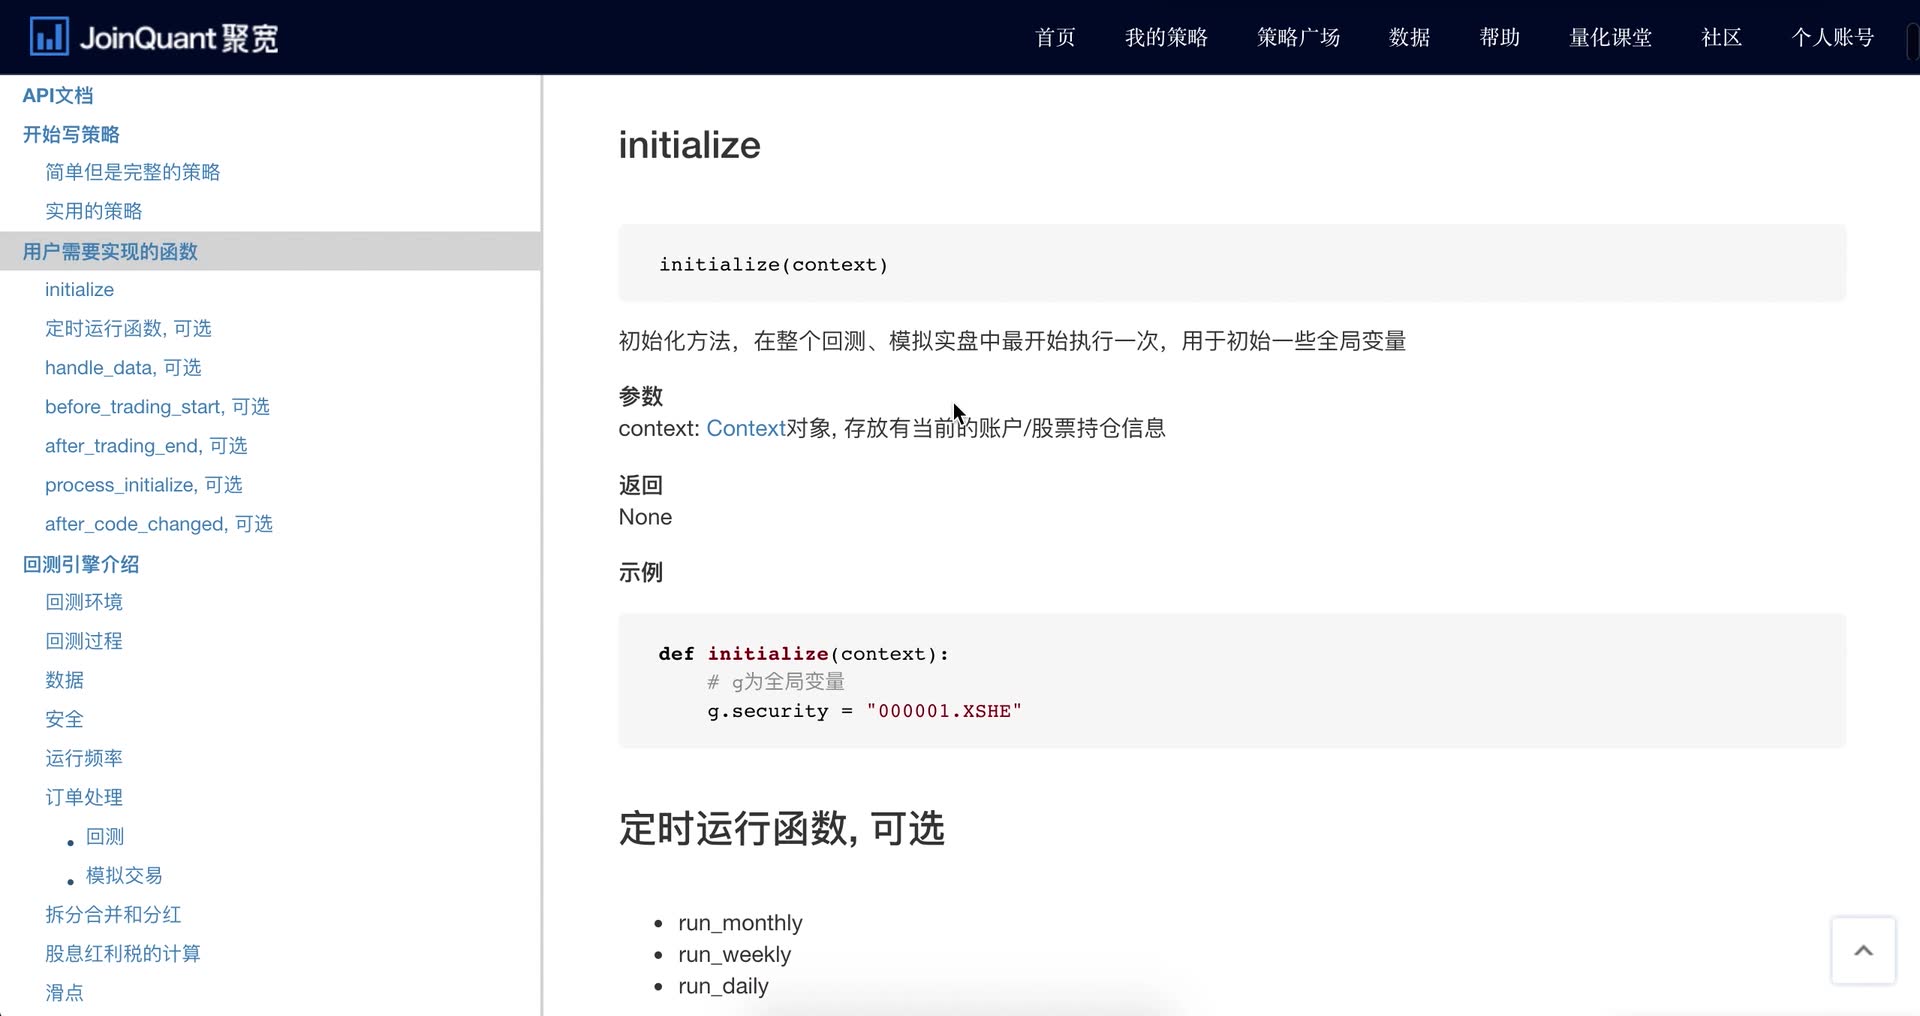Open the 个人账号 menu

click(x=1832, y=37)
